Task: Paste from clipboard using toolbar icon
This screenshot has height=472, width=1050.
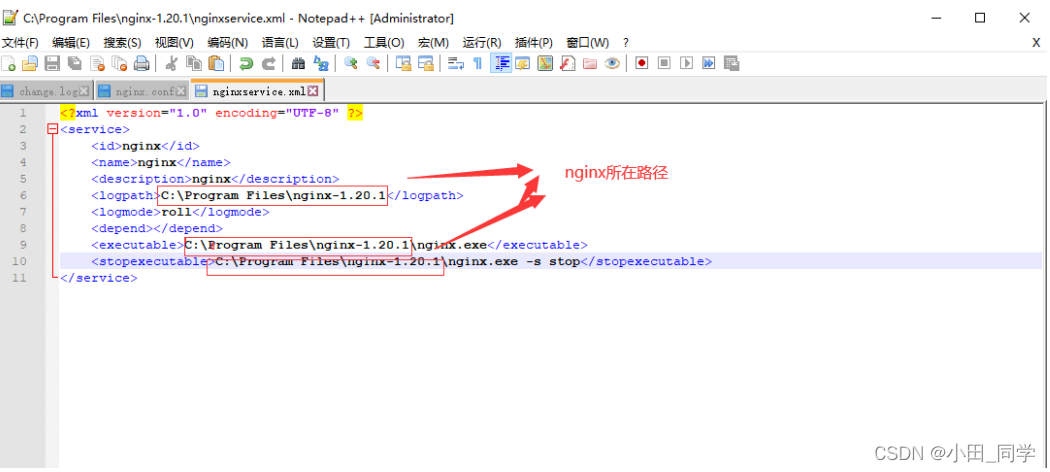Action: [x=216, y=64]
